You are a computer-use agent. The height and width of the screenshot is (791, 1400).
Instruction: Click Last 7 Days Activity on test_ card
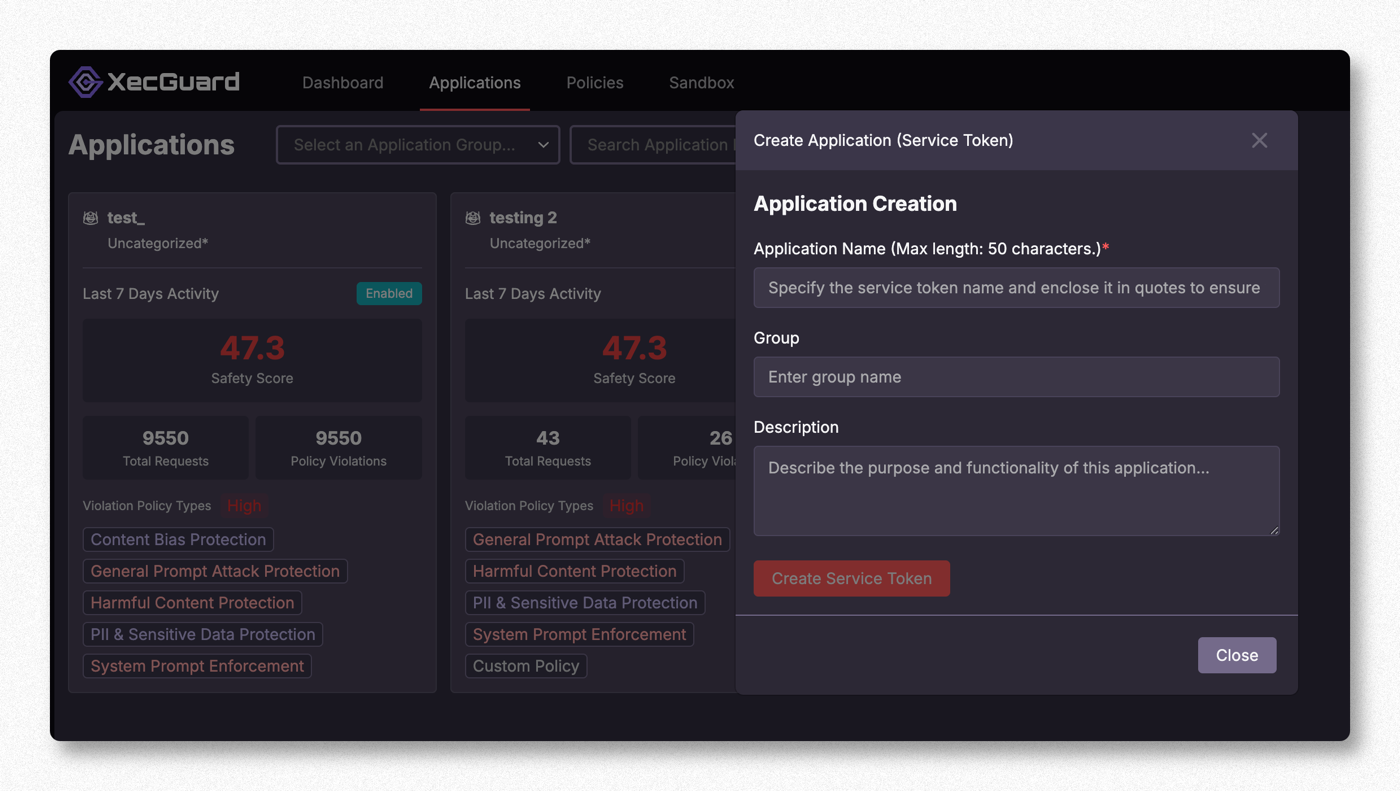click(x=151, y=294)
